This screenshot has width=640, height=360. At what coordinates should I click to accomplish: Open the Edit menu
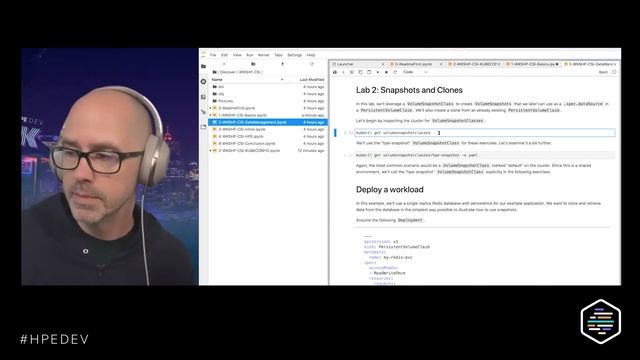point(224,55)
